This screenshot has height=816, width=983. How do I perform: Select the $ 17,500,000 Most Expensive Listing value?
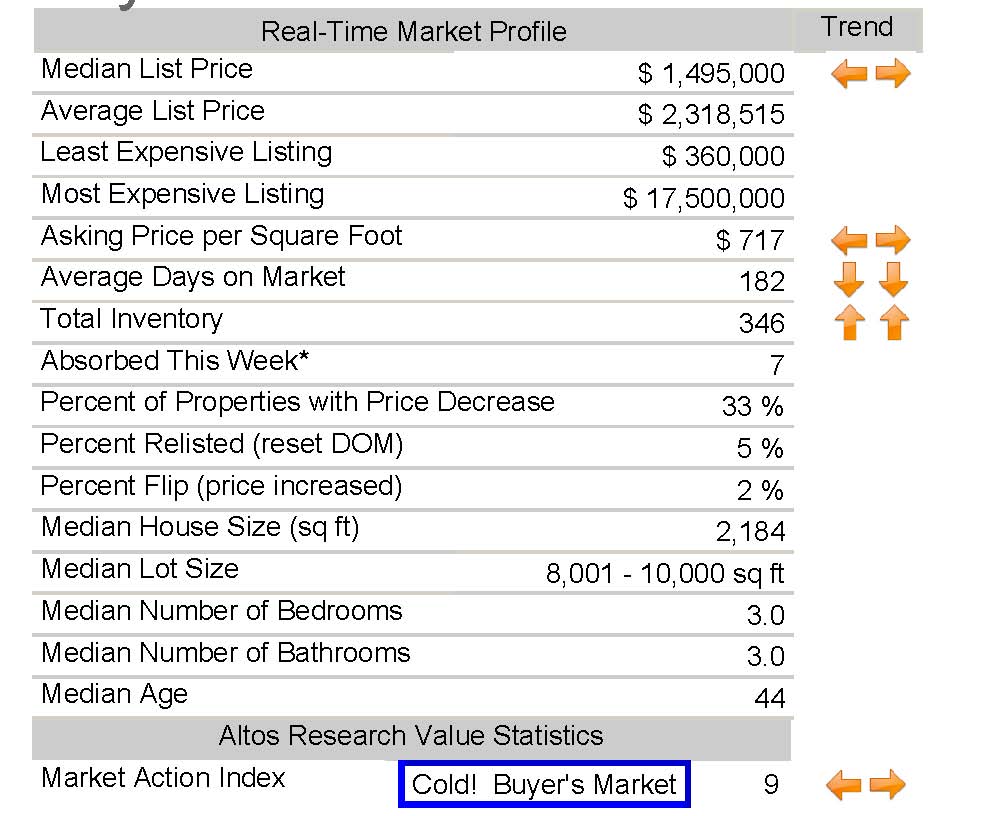click(704, 198)
